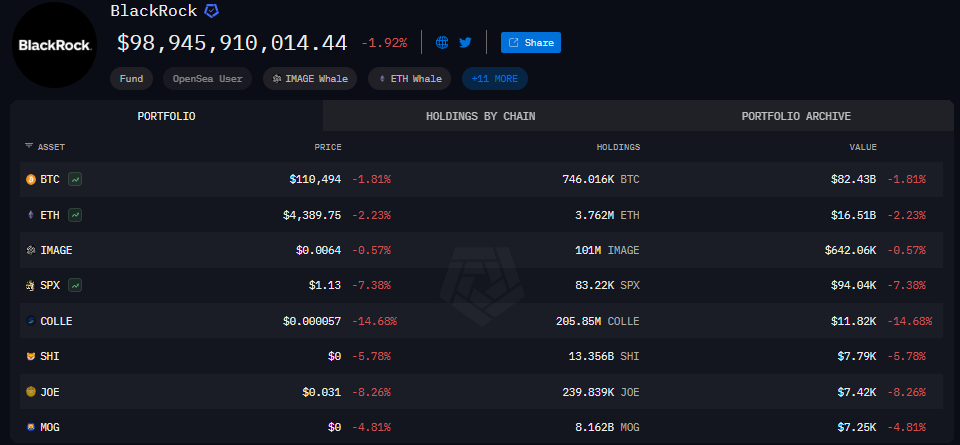Sort by the Asset column header

pos(45,147)
